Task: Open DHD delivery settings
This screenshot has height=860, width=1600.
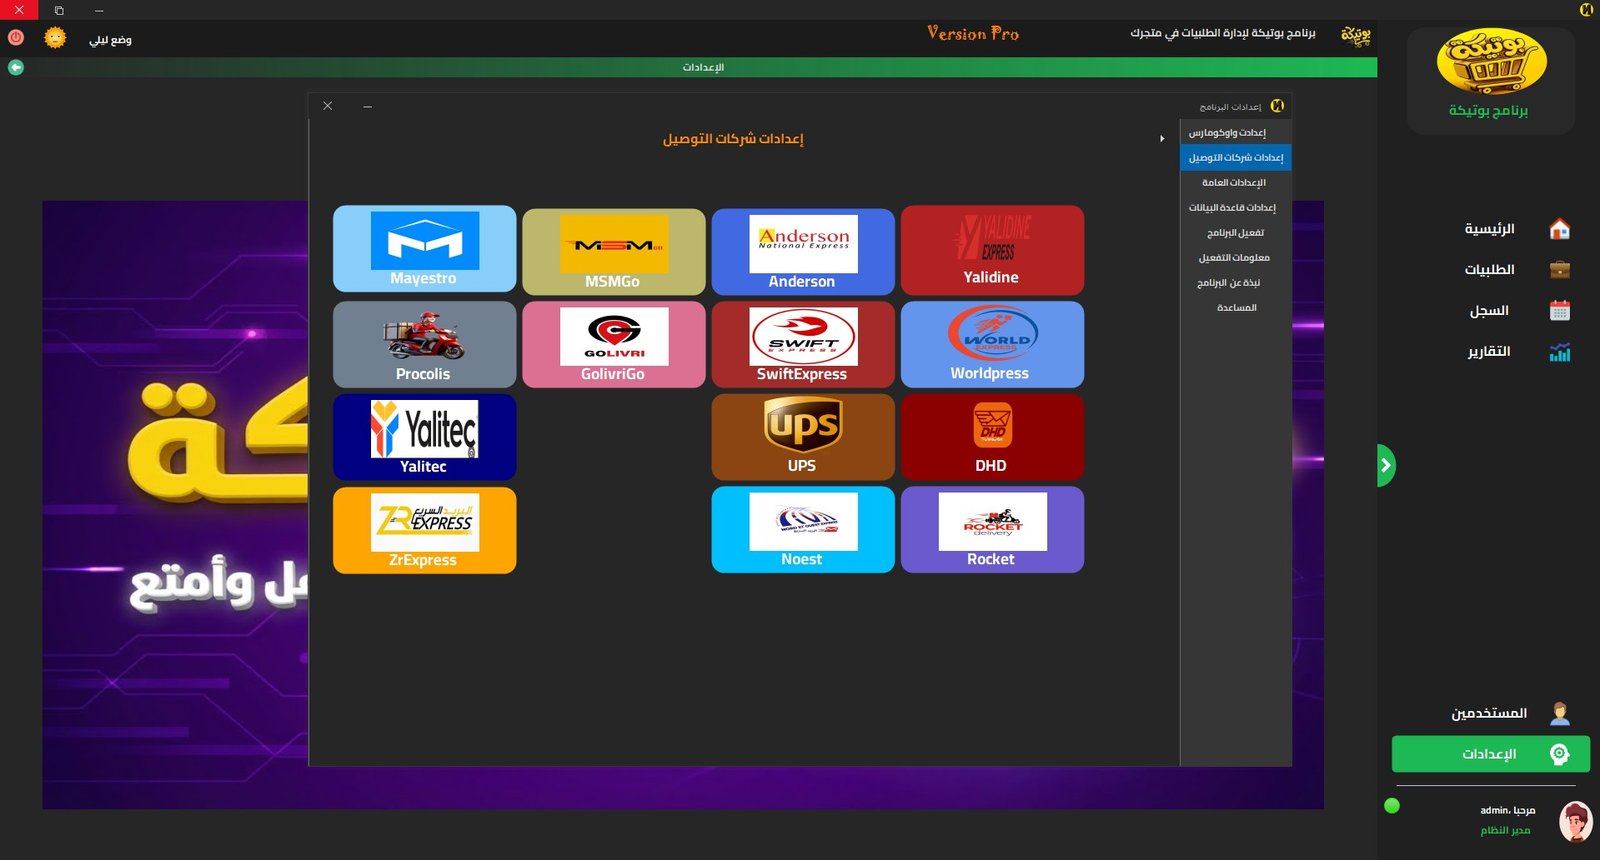Action: pyautogui.click(x=992, y=437)
